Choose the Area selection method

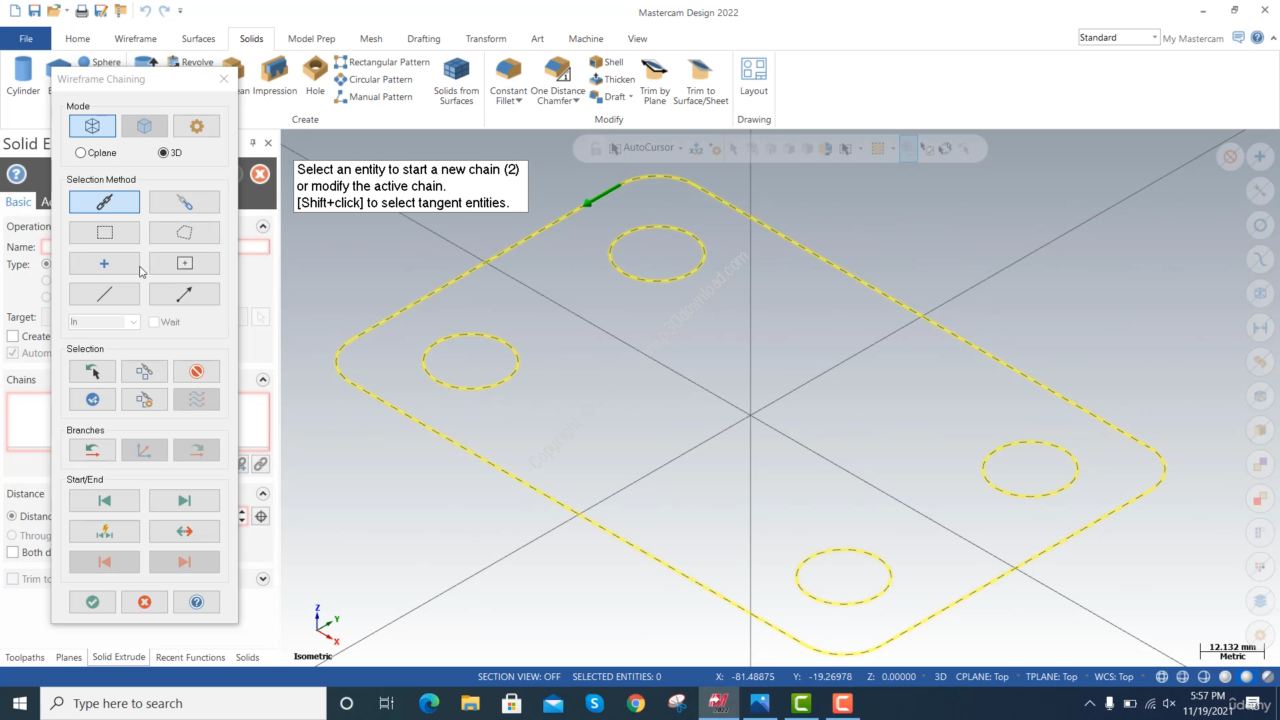pyautogui.click(x=184, y=263)
